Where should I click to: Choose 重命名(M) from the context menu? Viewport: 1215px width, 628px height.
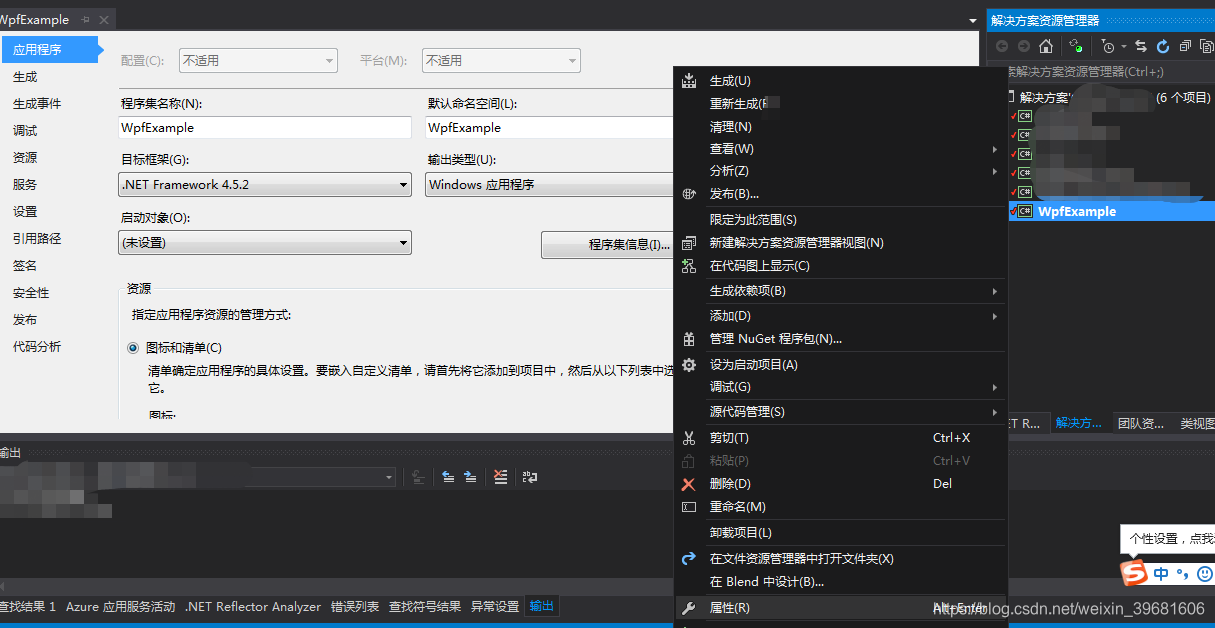click(x=842, y=507)
